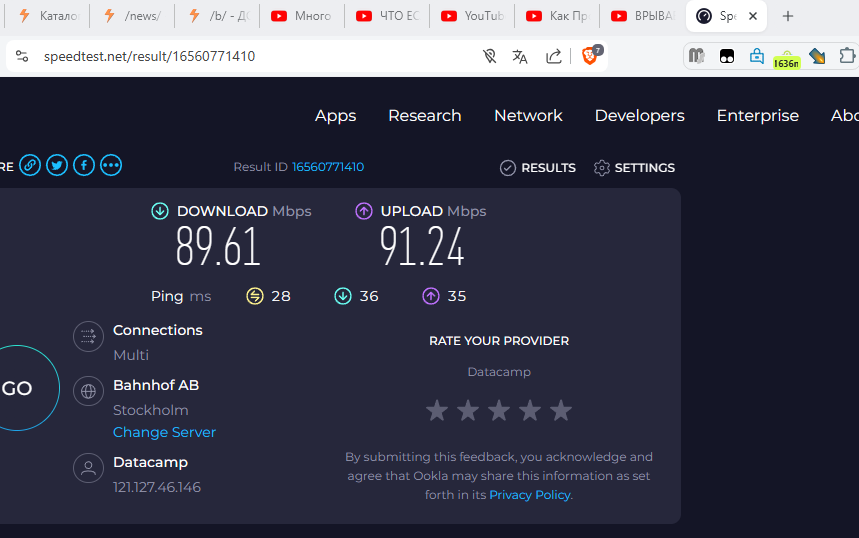Image resolution: width=859 pixels, height=538 pixels.
Task: Switch to the ЧТО ЕС YouTube tab
Action: coord(387,16)
